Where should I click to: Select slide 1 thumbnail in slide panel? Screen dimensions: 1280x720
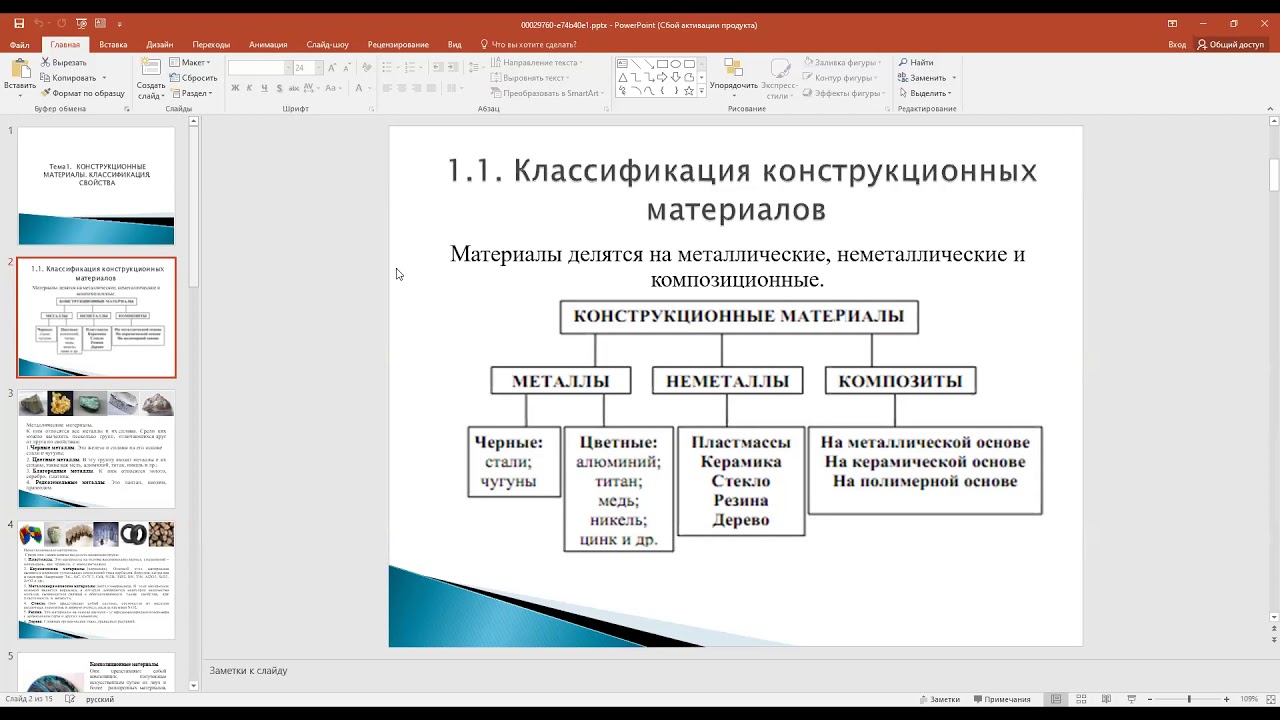click(x=96, y=186)
